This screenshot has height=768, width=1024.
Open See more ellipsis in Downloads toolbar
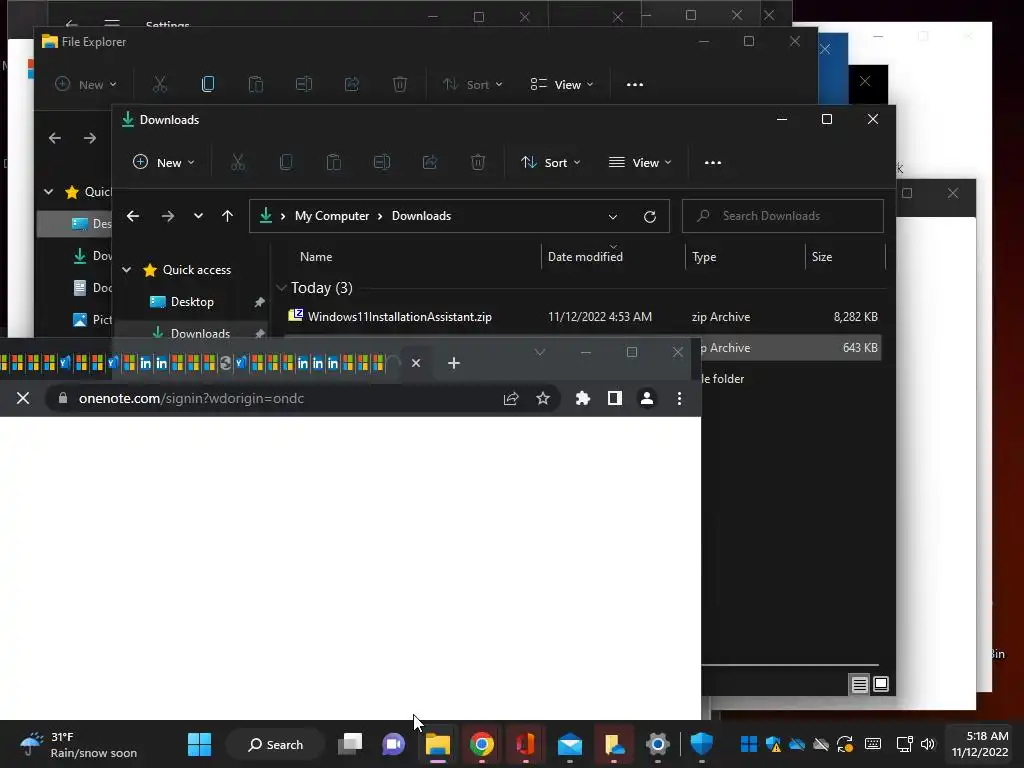tap(713, 163)
